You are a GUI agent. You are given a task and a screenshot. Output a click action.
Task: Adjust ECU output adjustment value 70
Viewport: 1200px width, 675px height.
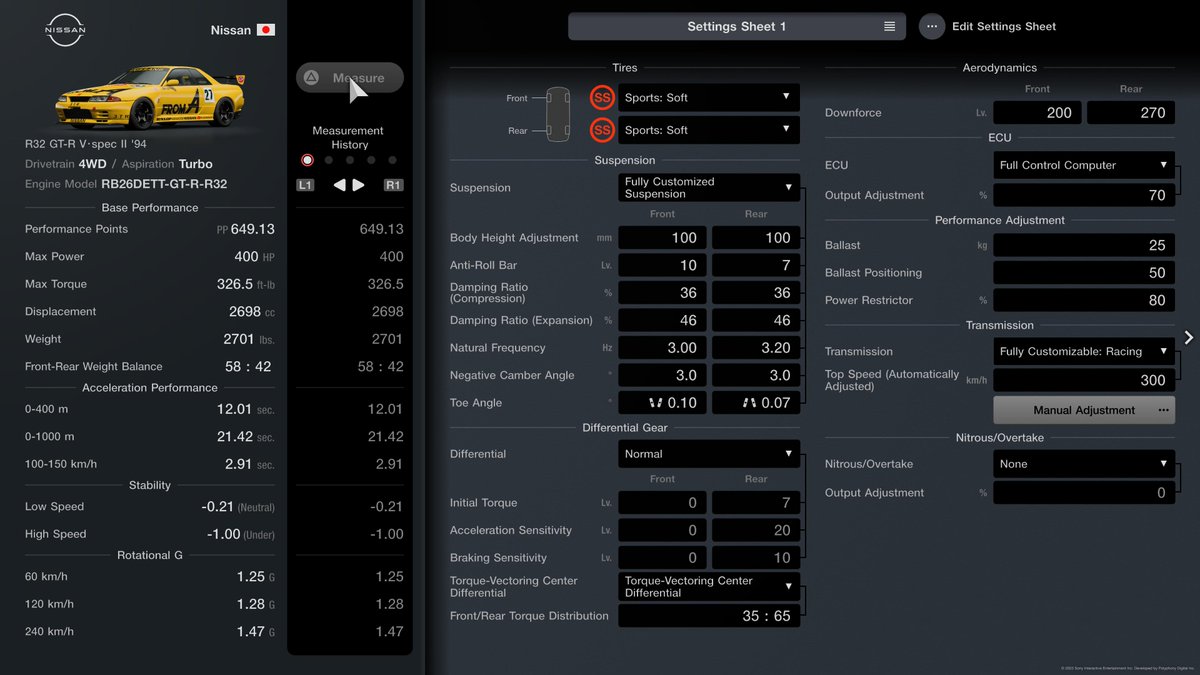click(1084, 195)
